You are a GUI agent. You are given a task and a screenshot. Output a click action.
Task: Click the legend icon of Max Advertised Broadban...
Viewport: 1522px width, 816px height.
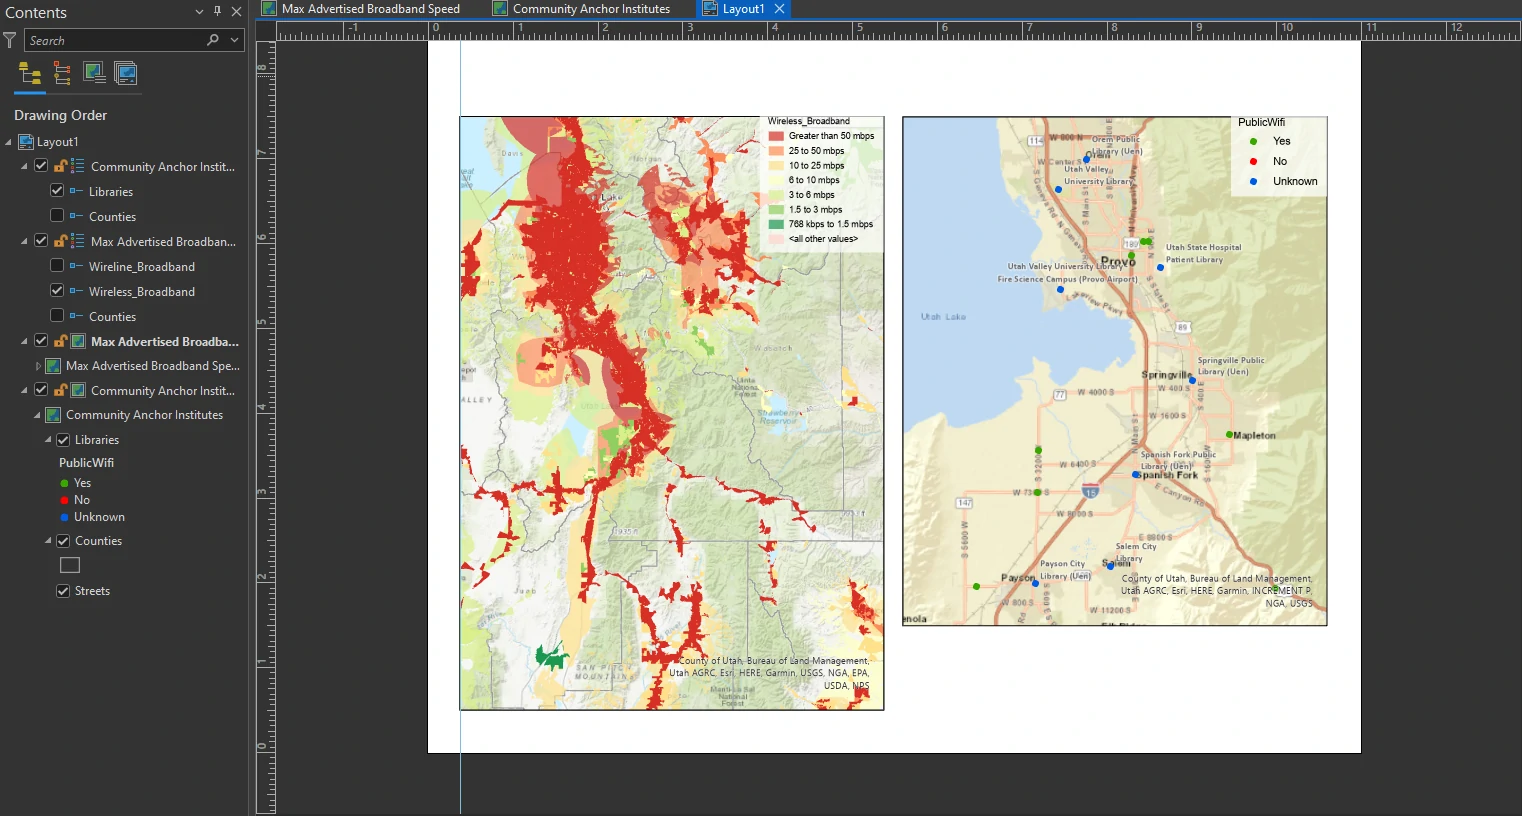pos(77,242)
